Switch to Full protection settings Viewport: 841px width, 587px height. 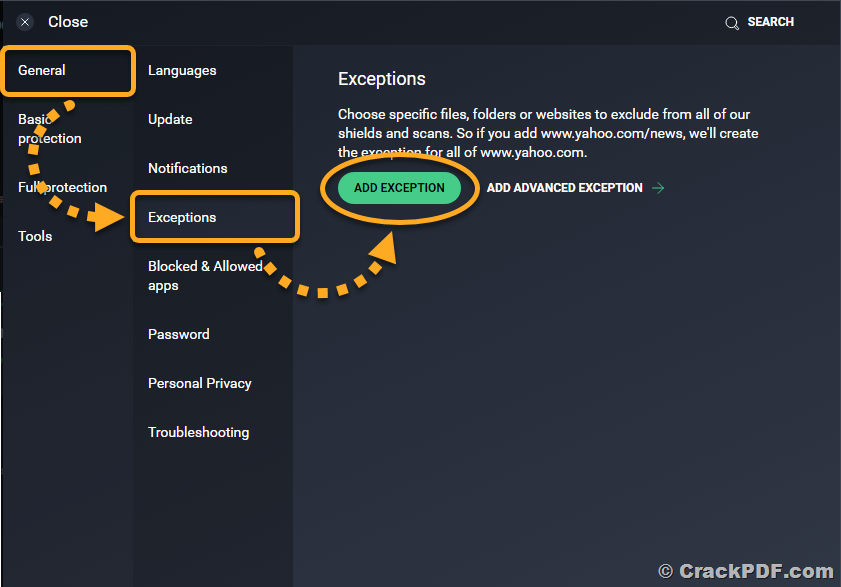[x=62, y=187]
